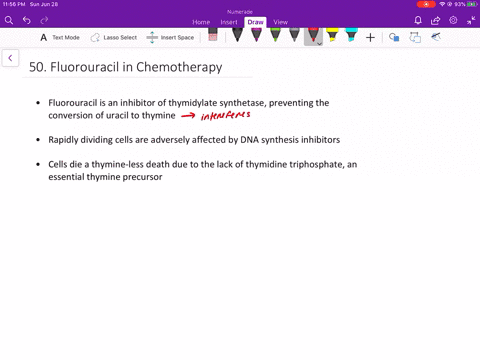Choose the Insert Space tool
Image resolution: width=480 pixels, height=360 pixels.
170,38
